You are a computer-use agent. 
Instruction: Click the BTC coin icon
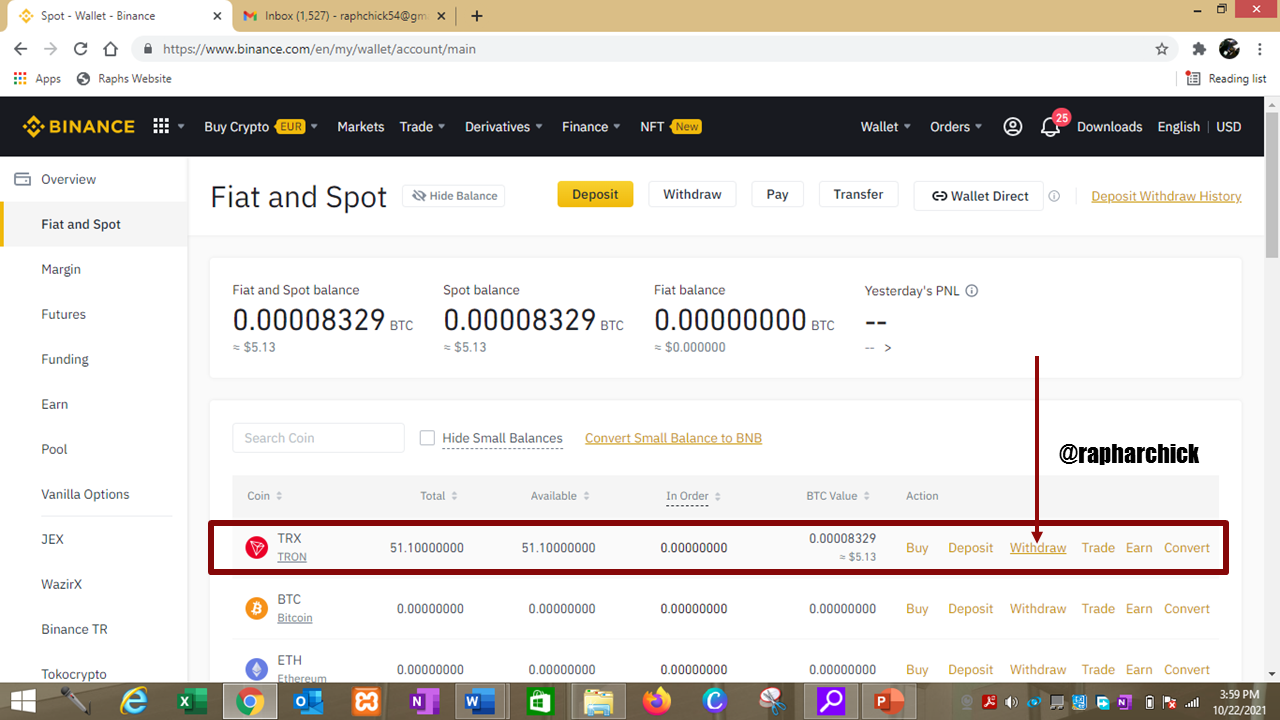257,608
